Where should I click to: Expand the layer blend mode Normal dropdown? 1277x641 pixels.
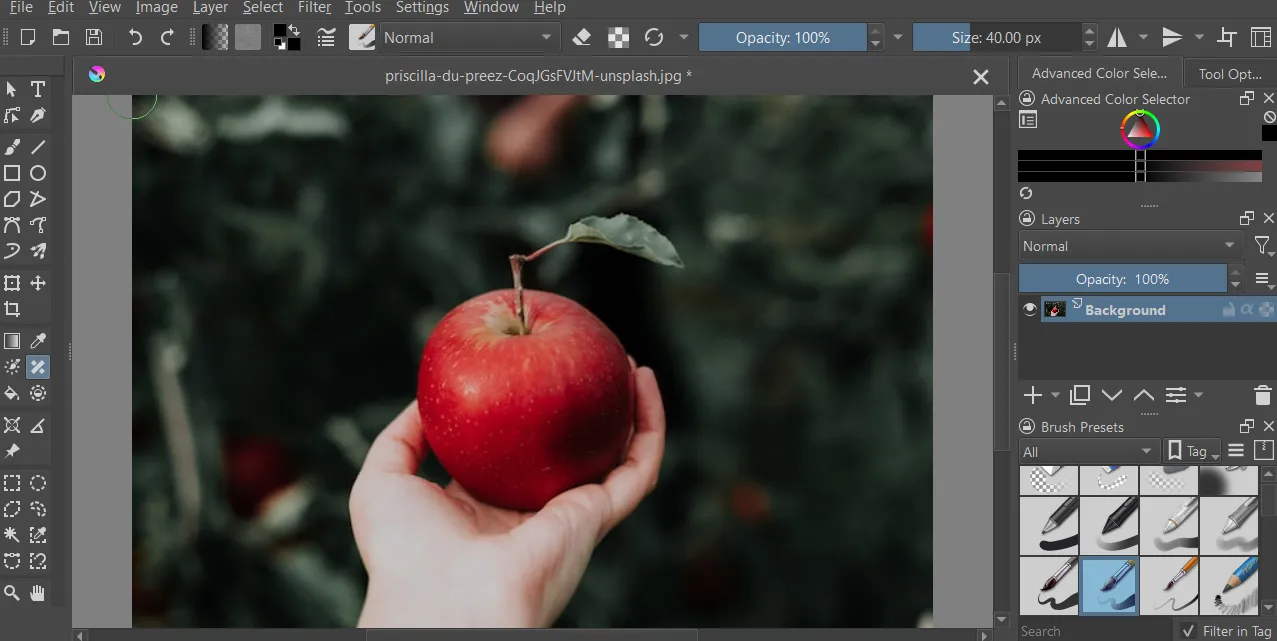pos(1130,246)
